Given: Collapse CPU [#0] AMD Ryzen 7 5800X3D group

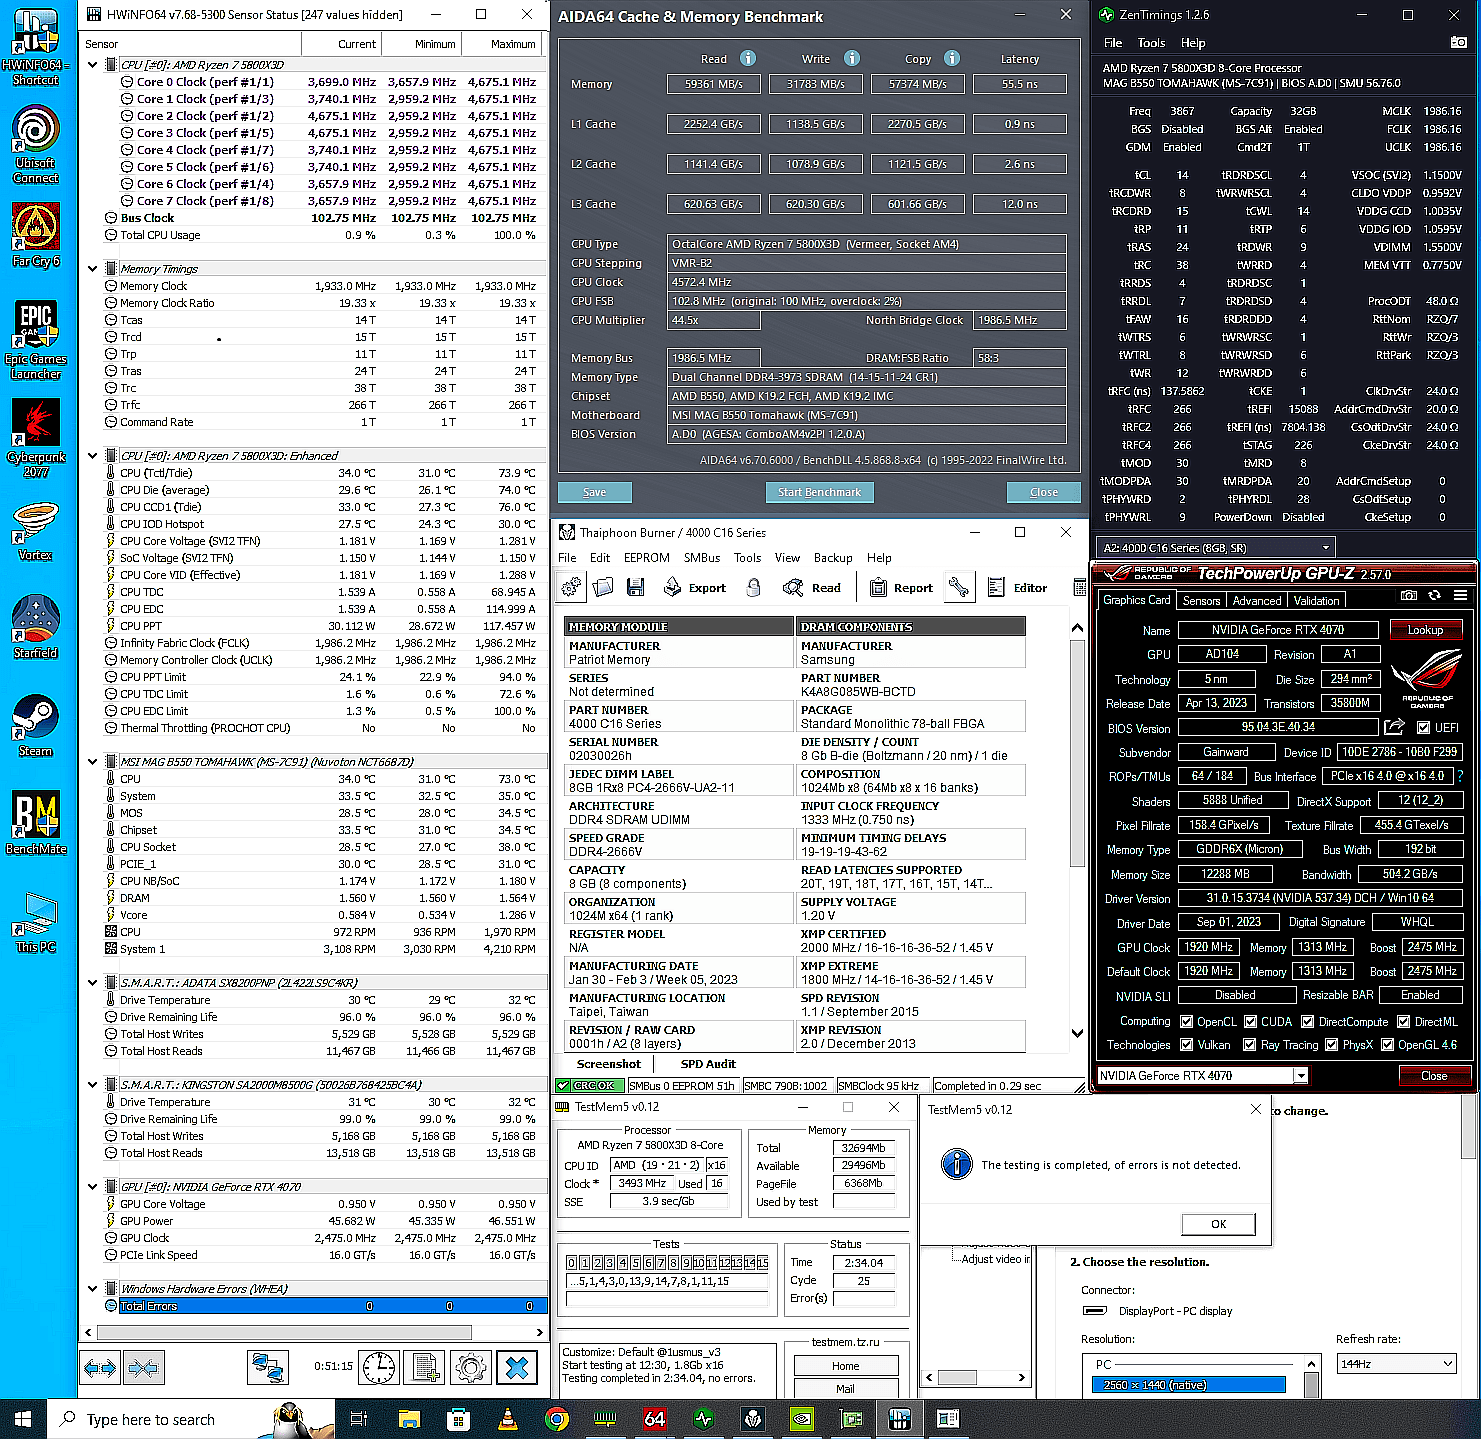Looking at the screenshot, I should (93, 65).
